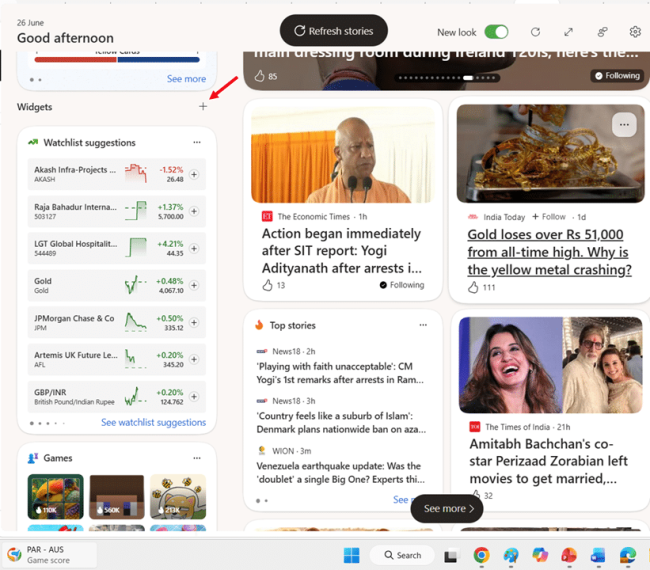Click the Games widget title

coord(58,458)
